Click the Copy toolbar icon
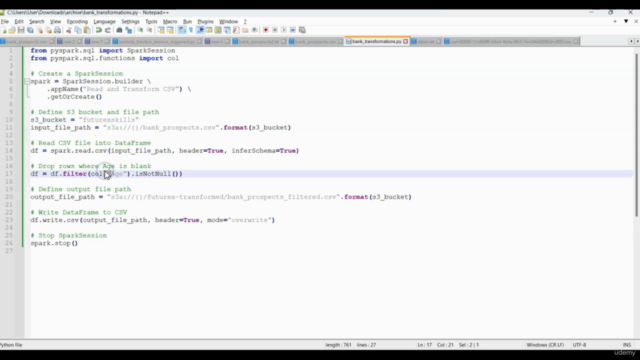640x360 pixels. click(x=78, y=30)
